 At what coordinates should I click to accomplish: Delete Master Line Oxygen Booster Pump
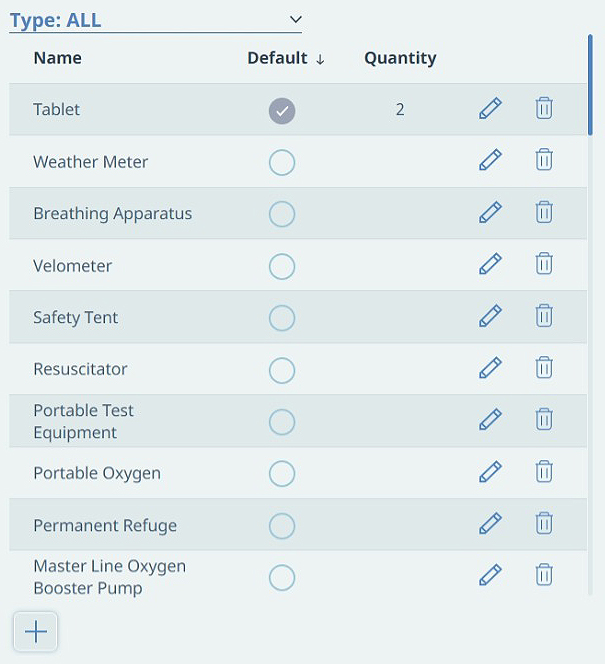544,575
